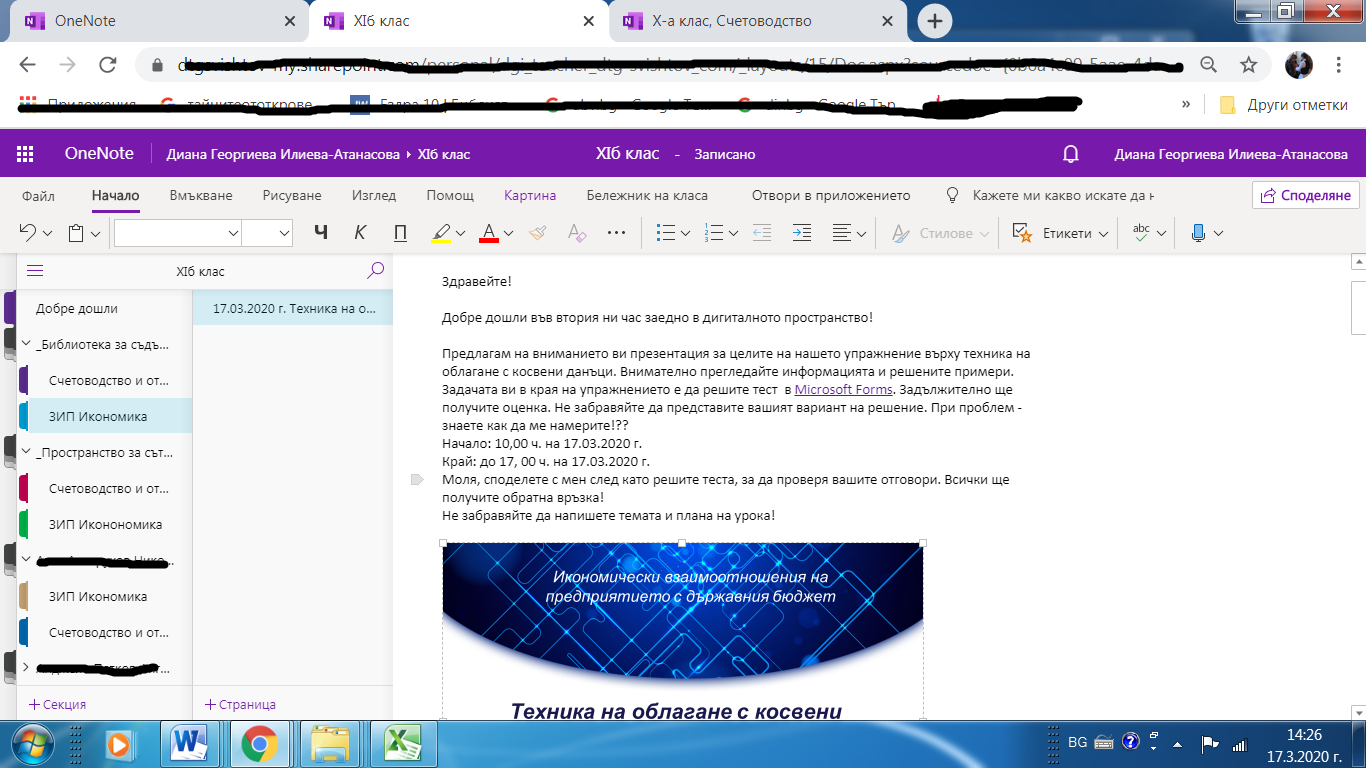Viewport: 1366px width, 768px height.
Task: Click the red font color icon
Action: (489, 233)
